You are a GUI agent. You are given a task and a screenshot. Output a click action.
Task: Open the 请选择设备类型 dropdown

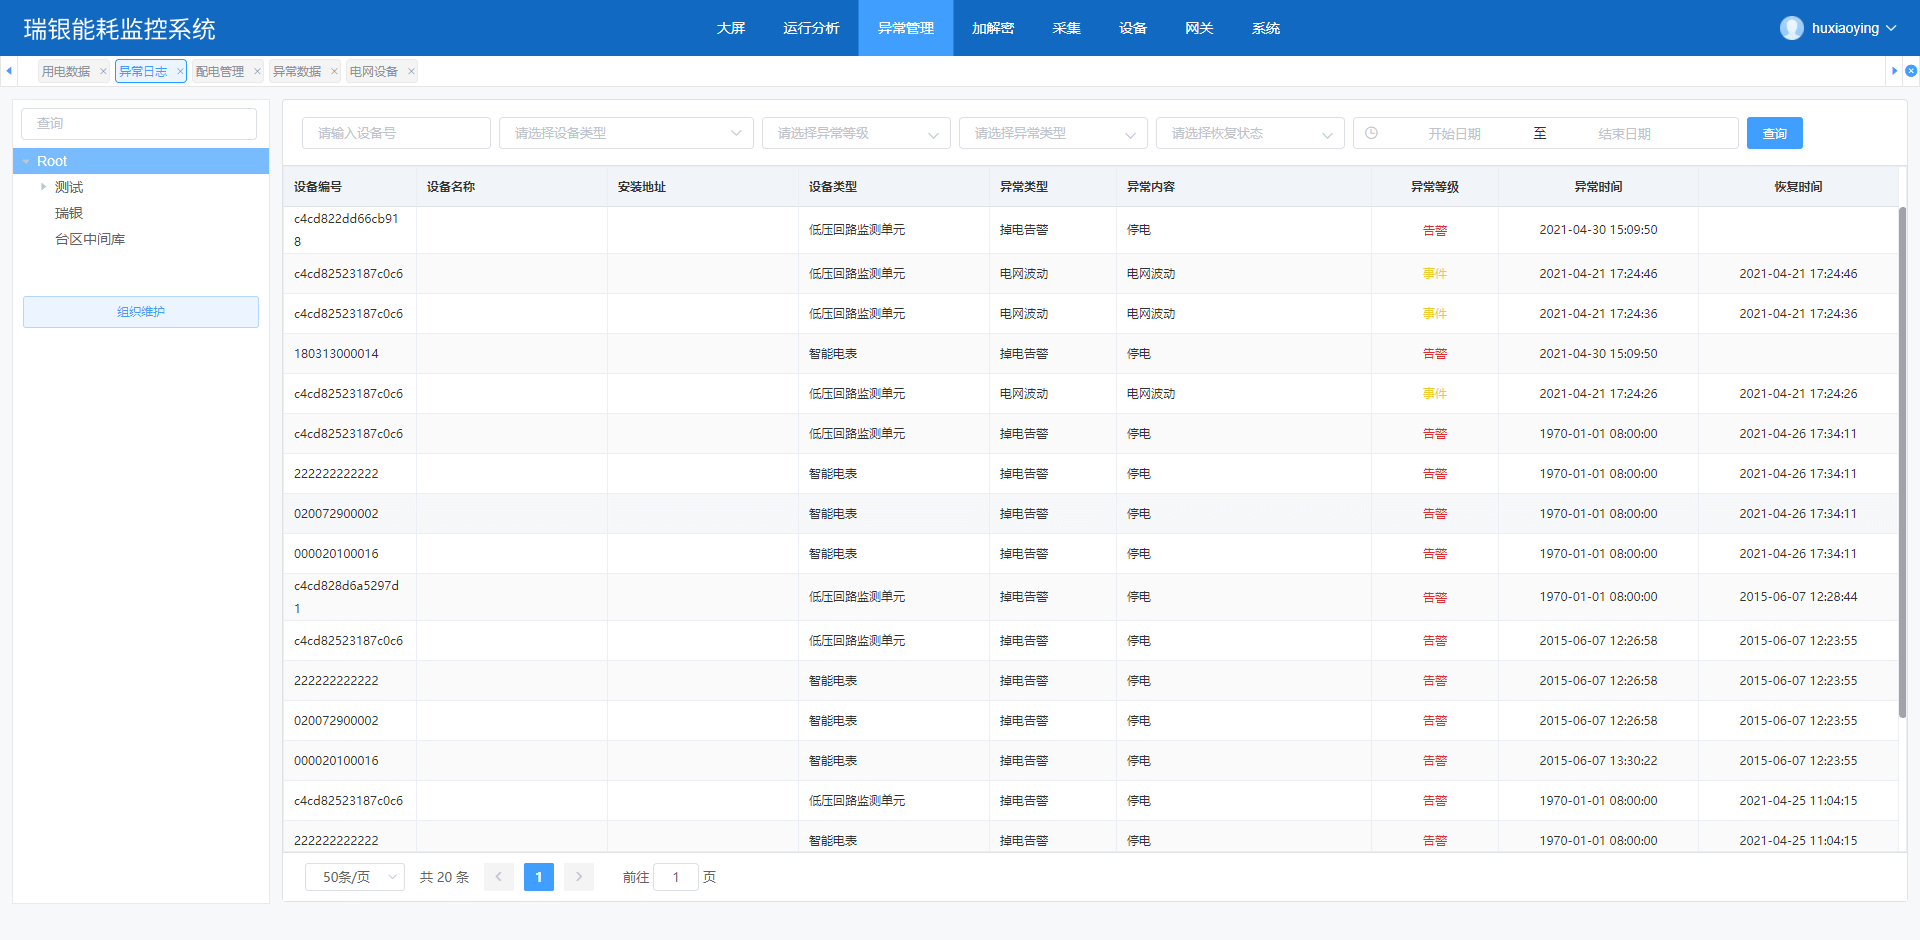tap(626, 133)
